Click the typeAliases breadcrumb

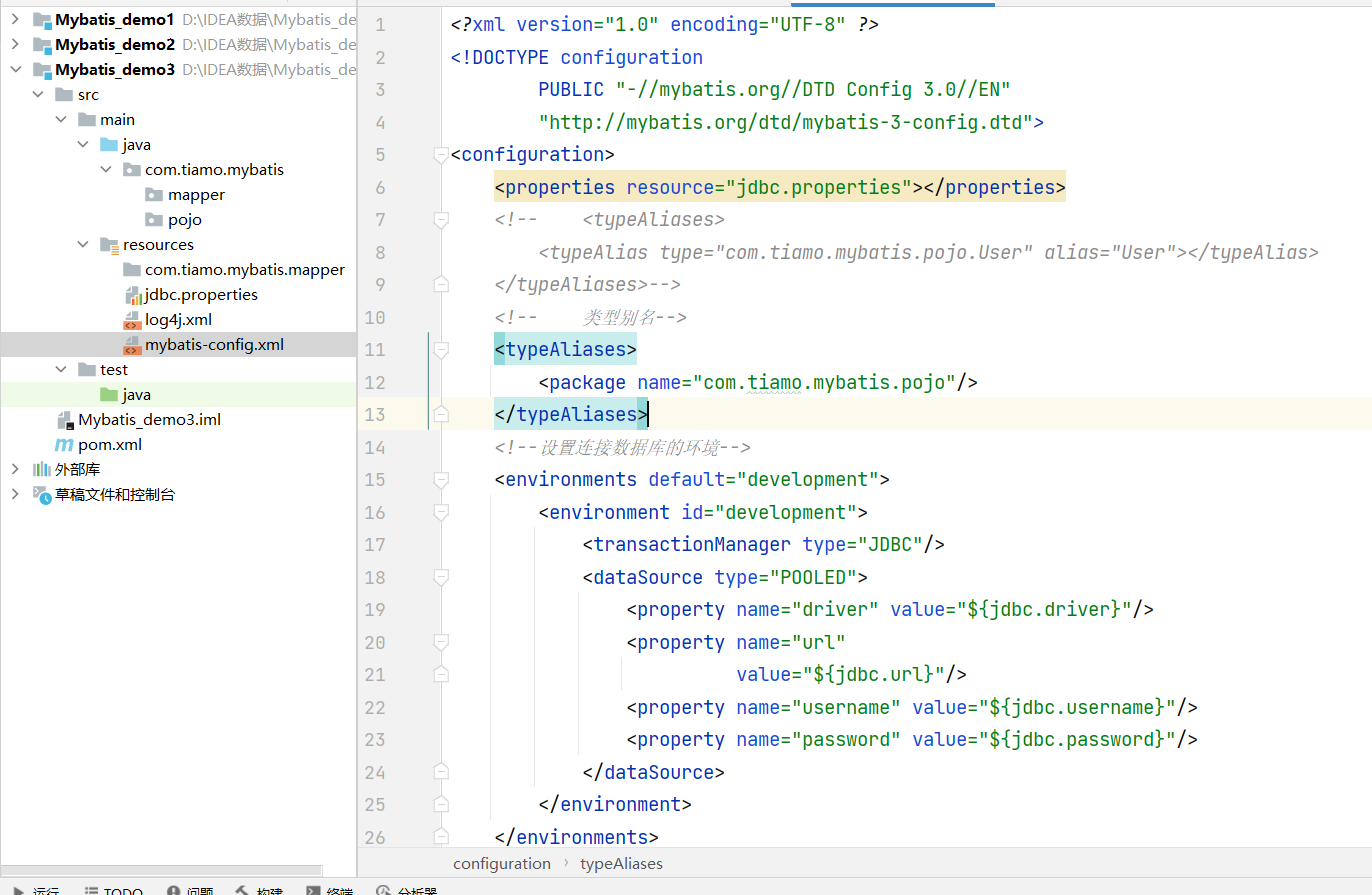(621, 863)
